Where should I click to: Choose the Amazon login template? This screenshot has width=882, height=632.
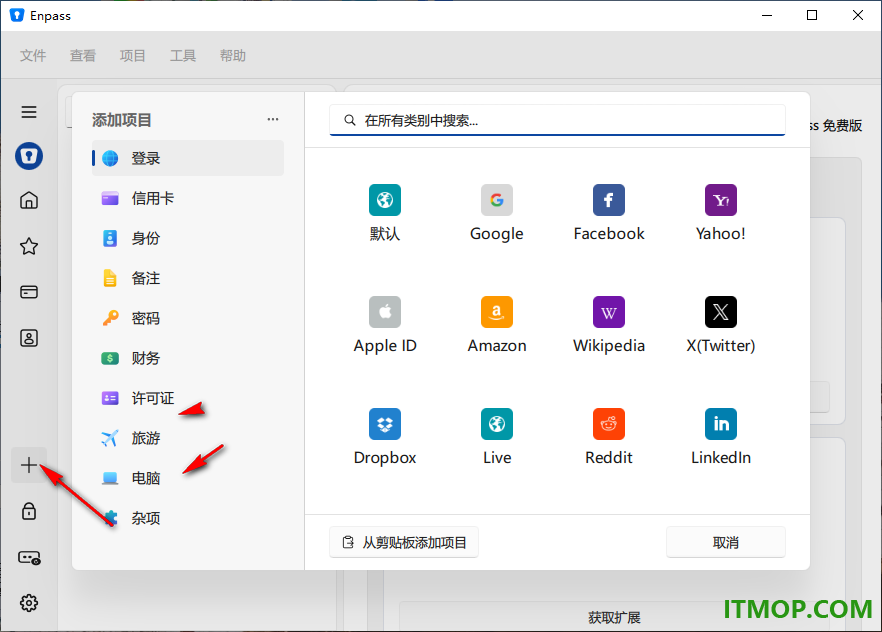tap(497, 326)
